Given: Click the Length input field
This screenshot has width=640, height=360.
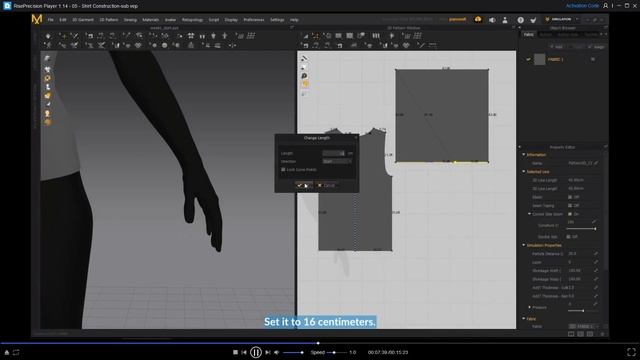Looking at the screenshot, I should pos(334,153).
